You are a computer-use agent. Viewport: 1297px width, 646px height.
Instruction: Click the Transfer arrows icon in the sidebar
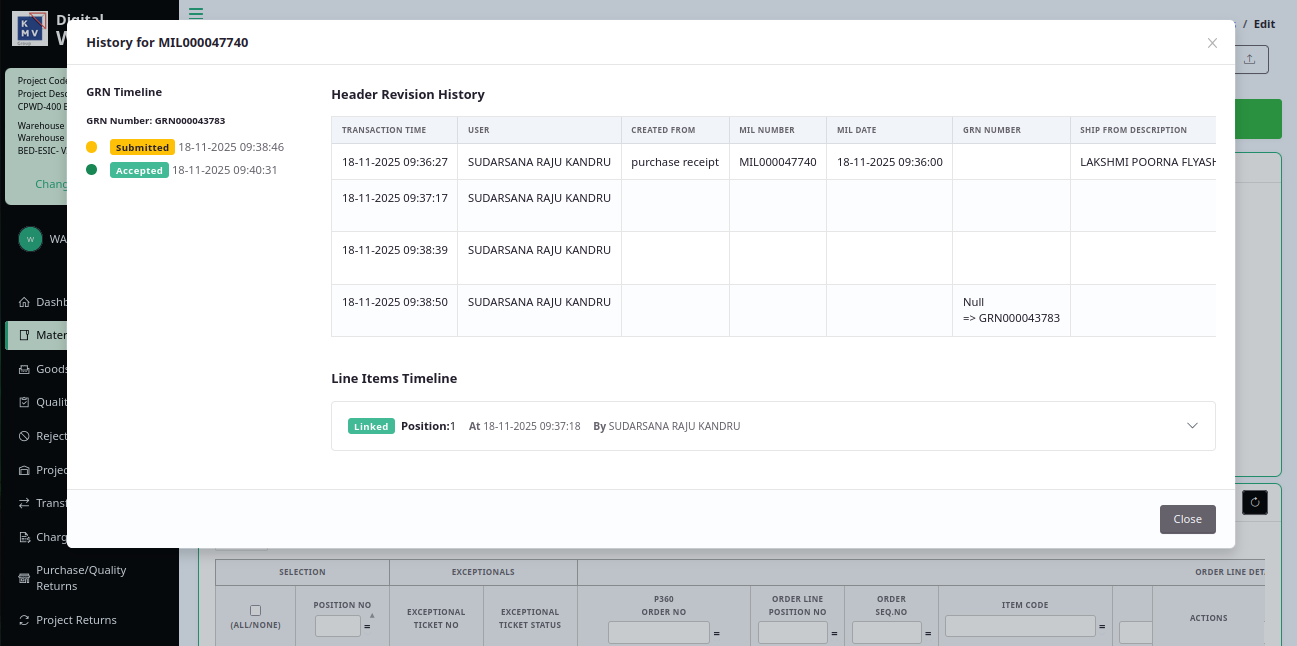coord(25,503)
